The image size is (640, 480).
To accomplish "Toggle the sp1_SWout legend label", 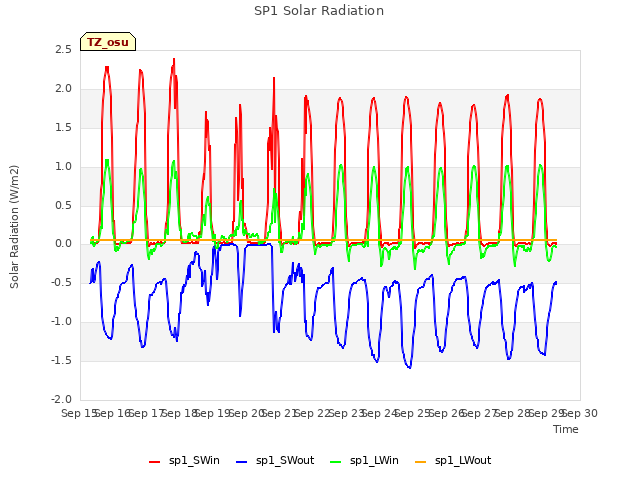I will point(285,461).
